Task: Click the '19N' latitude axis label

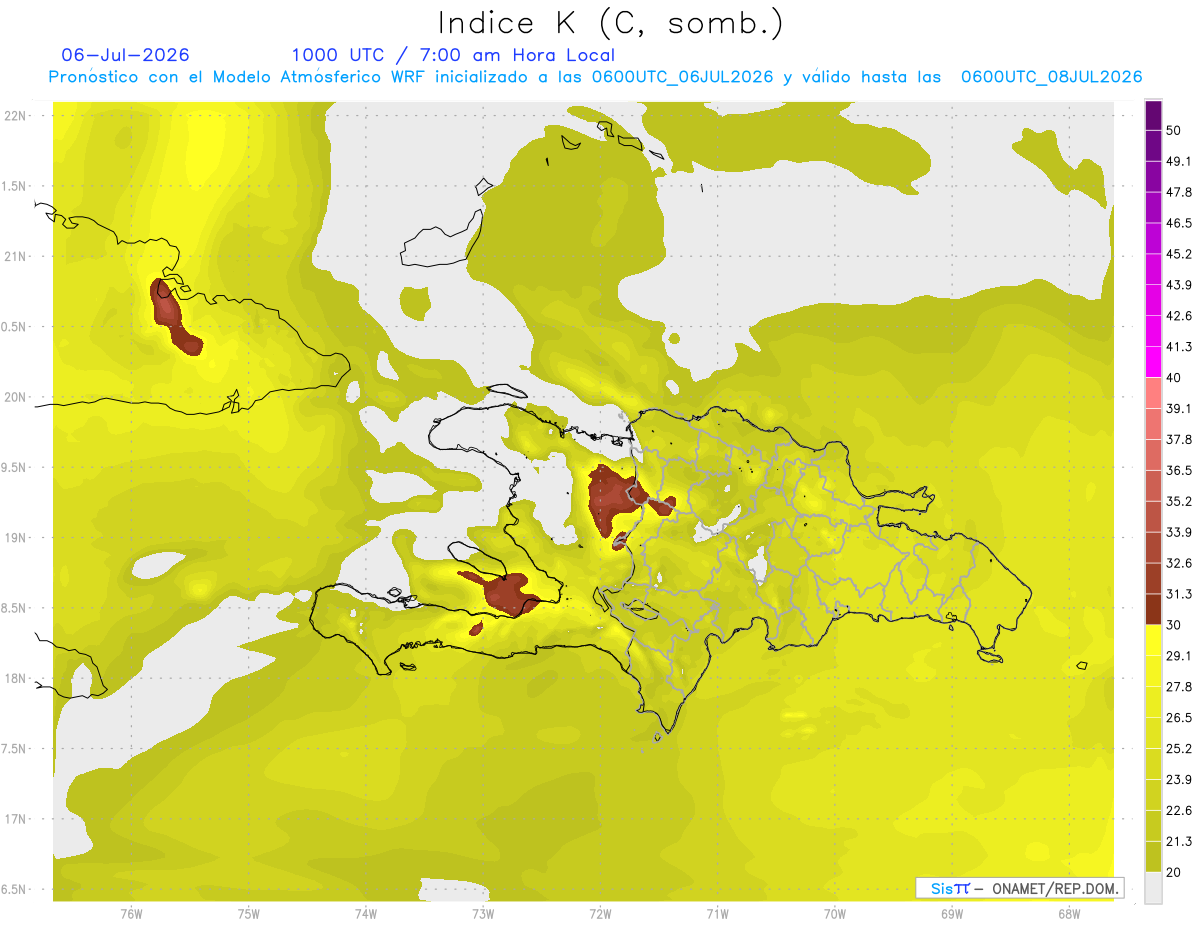Action: pyautogui.click(x=16, y=537)
